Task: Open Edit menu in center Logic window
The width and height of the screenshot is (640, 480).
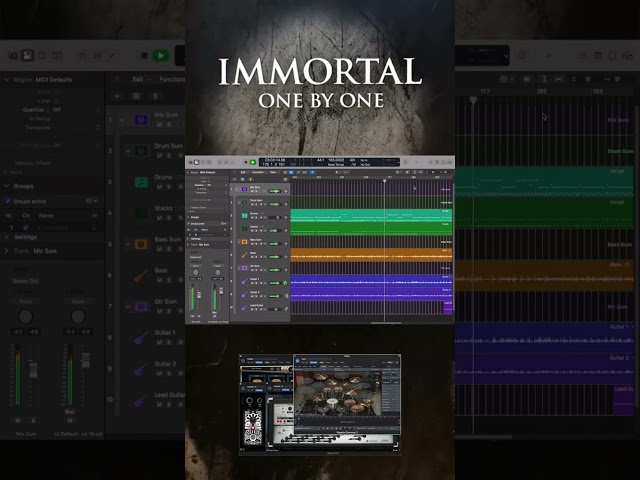Action: [x=243, y=172]
